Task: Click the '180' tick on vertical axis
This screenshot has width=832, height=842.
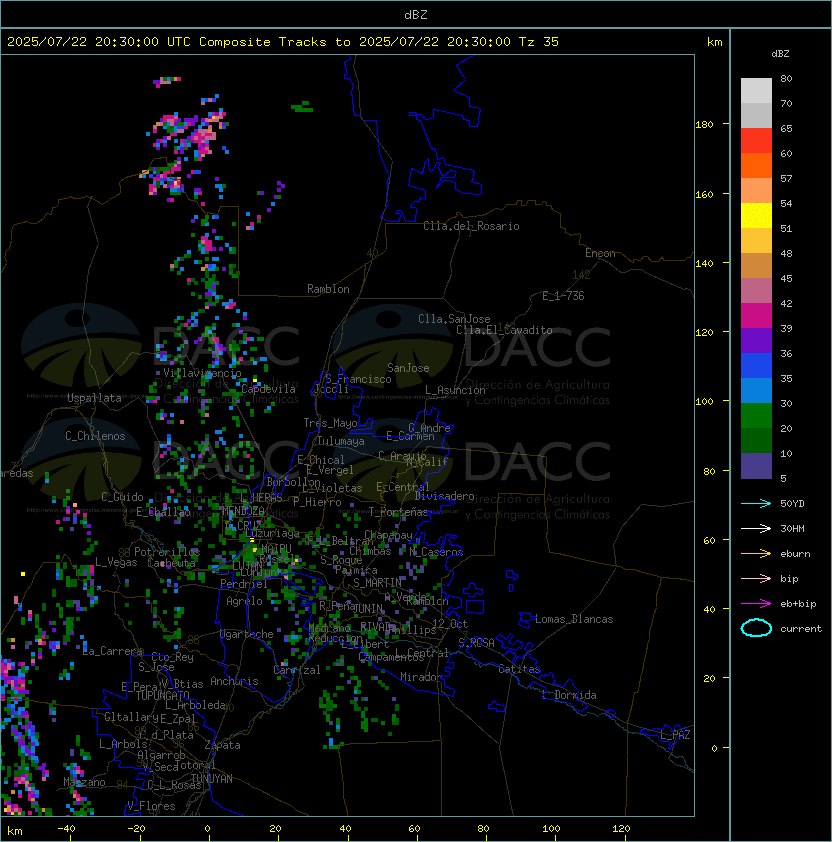Action: [x=704, y=125]
